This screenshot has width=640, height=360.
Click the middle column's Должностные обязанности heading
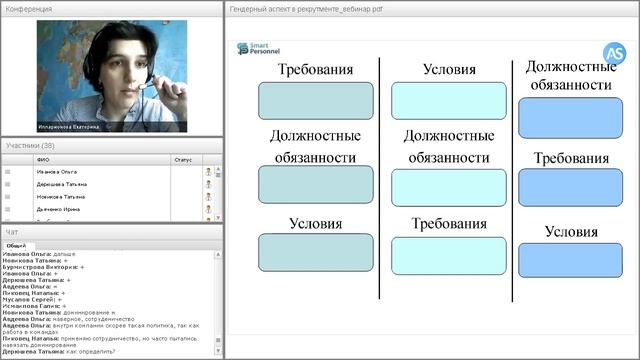tap(449, 147)
